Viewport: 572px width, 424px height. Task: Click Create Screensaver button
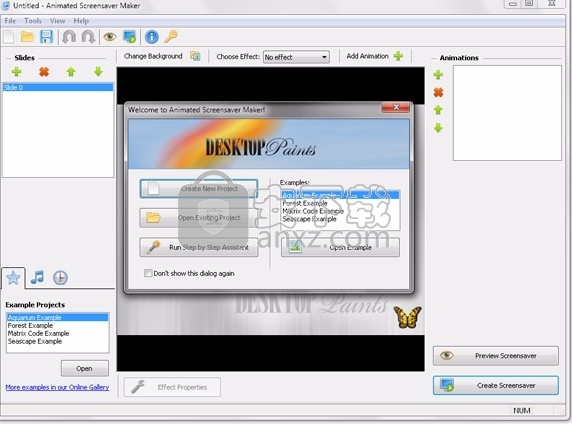(x=496, y=385)
